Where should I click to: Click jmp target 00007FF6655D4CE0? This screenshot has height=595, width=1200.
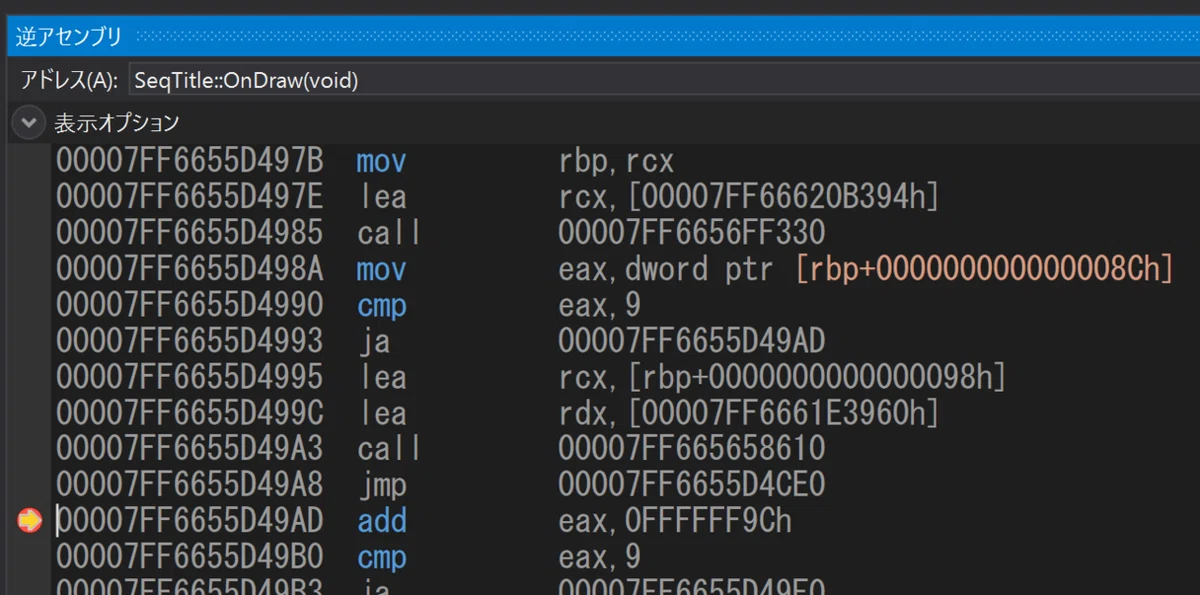(692, 485)
